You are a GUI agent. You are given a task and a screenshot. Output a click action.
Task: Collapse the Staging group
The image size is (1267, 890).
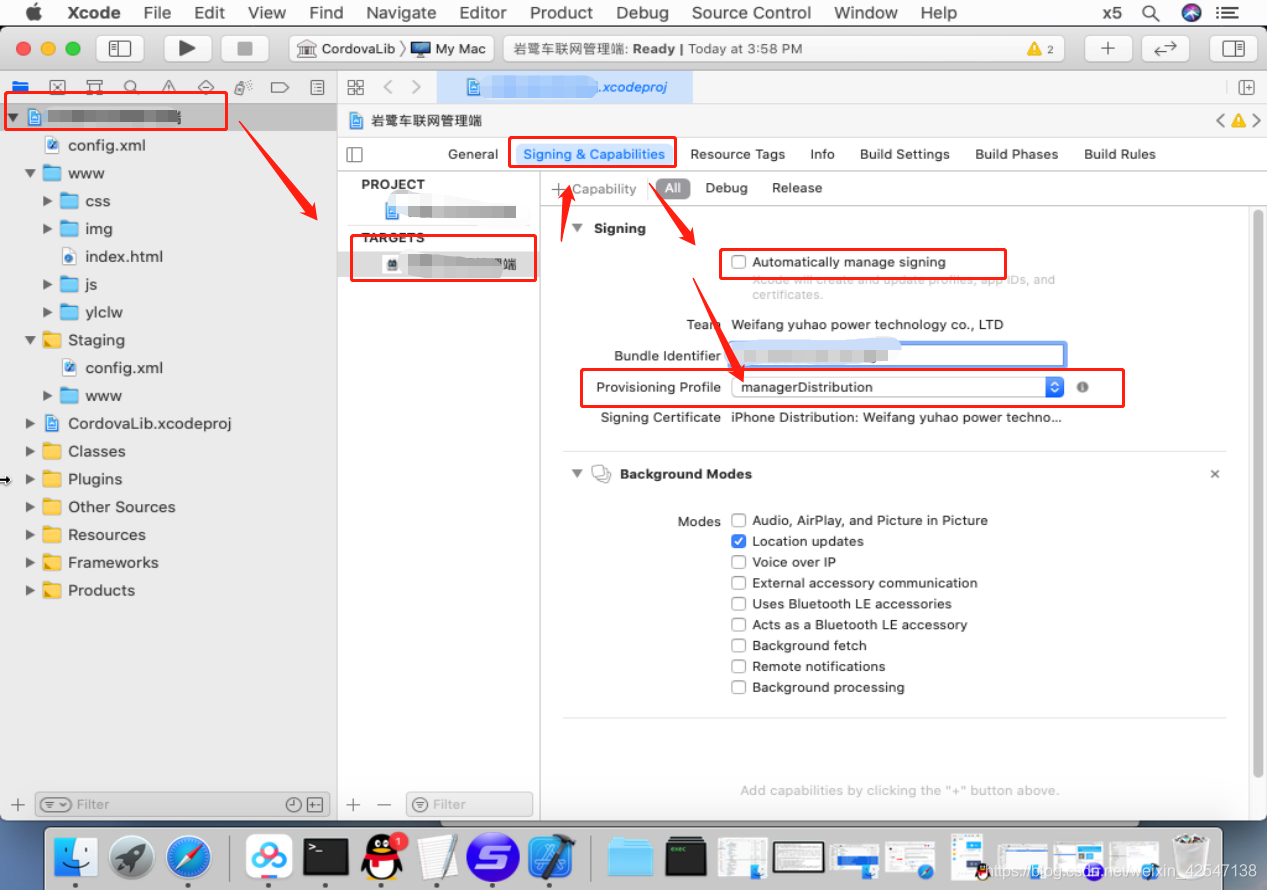click(30, 340)
